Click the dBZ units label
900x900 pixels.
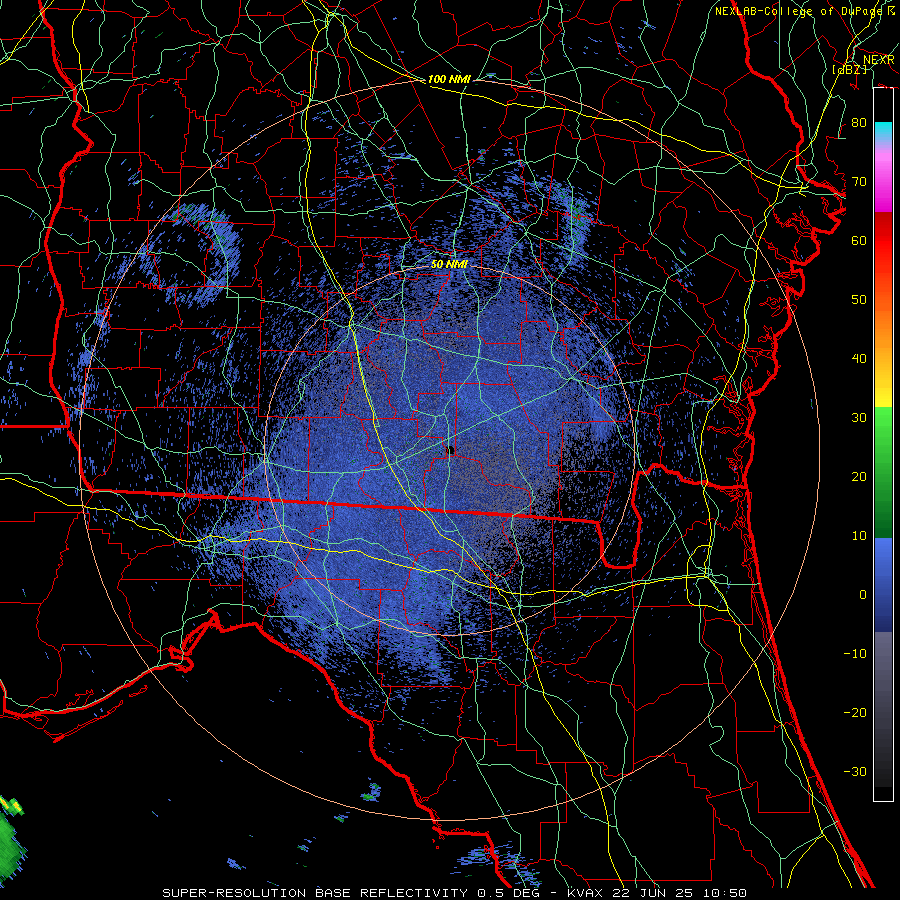tap(849, 69)
